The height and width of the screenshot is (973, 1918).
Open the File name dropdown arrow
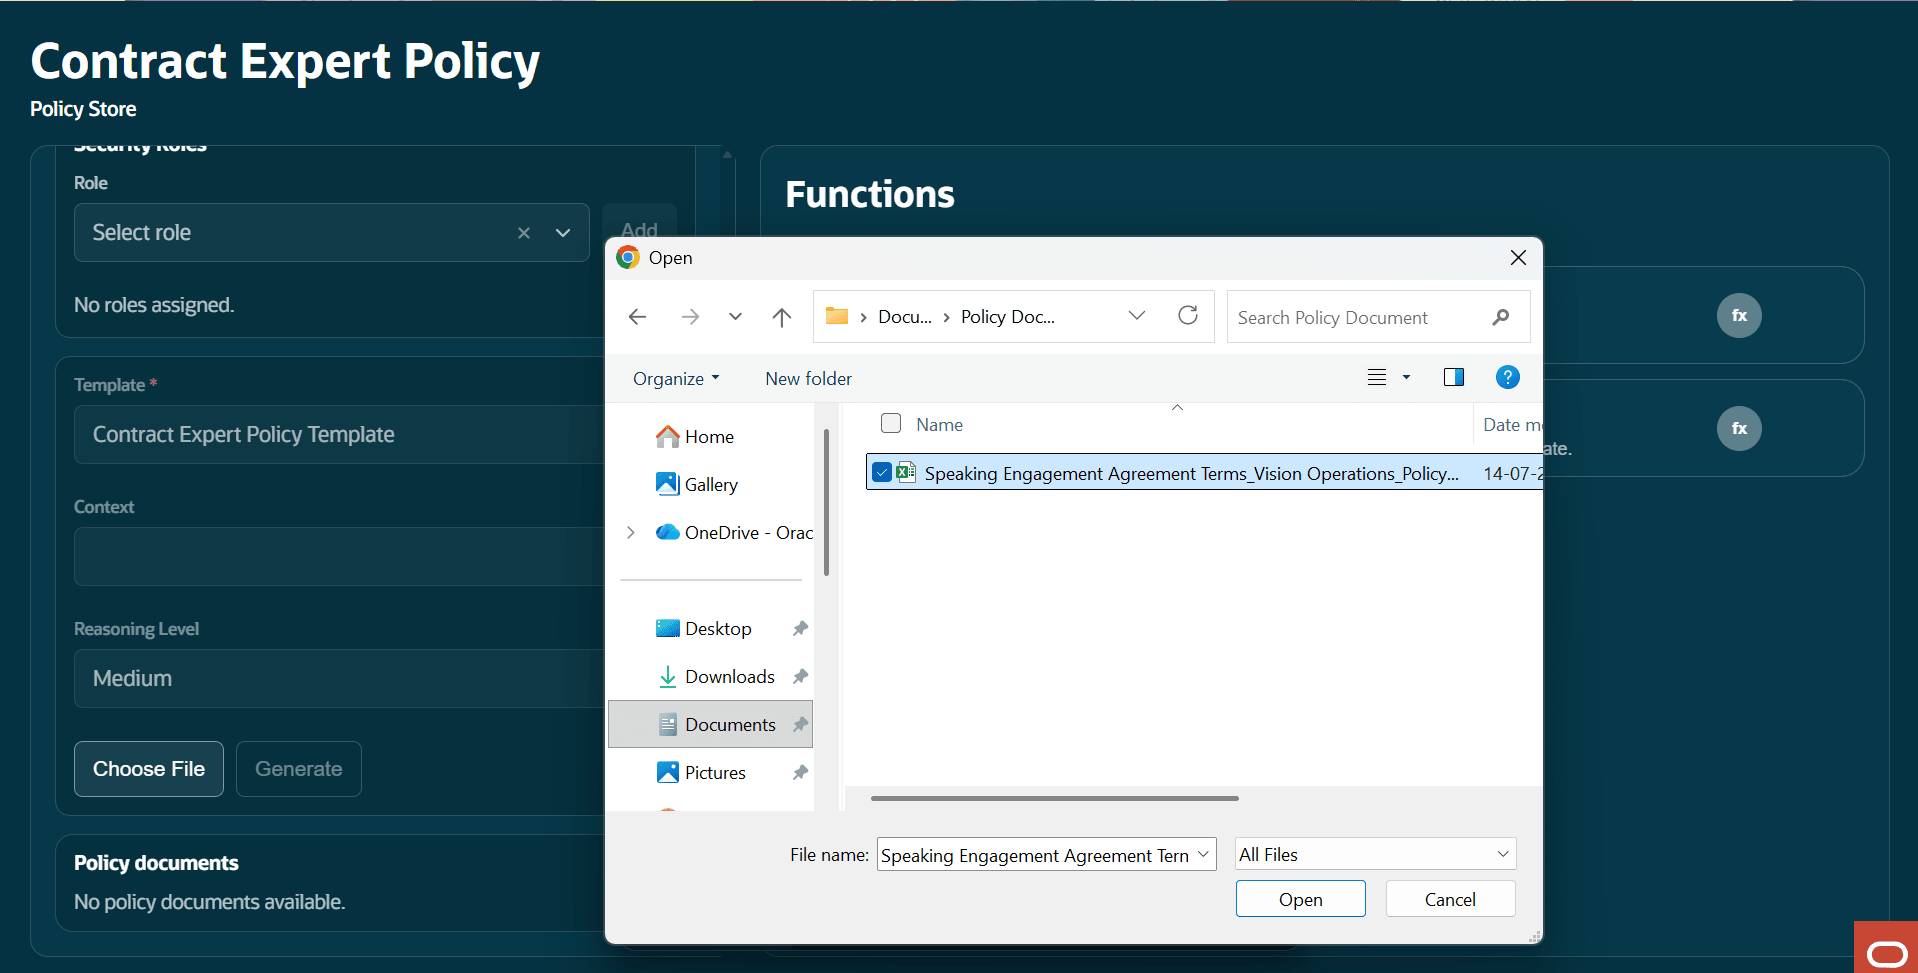[x=1203, y=854]
